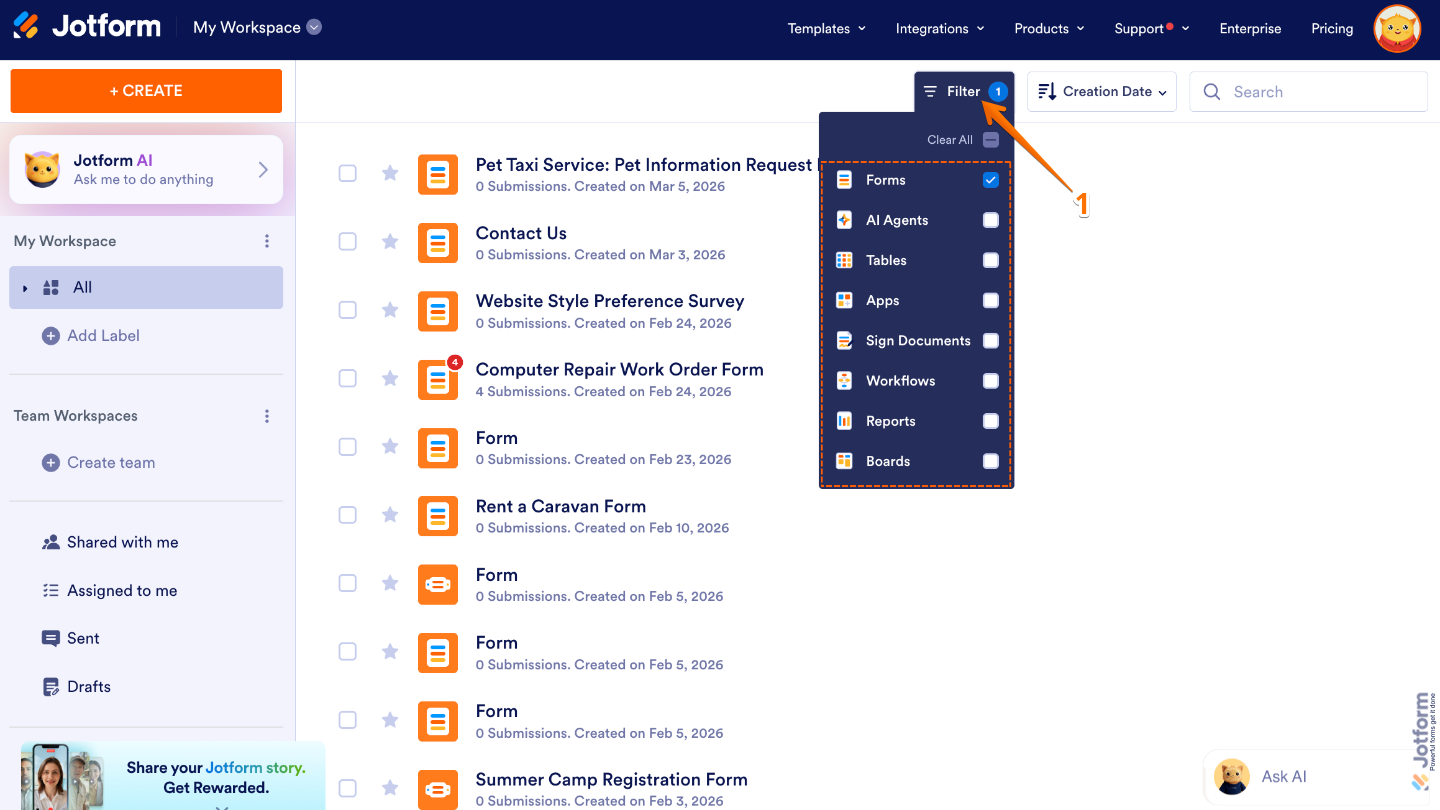The width and height of the screenshot is (1440, 810).
Task: Open the Pricing page link
Action: [x=1332, y=28]
